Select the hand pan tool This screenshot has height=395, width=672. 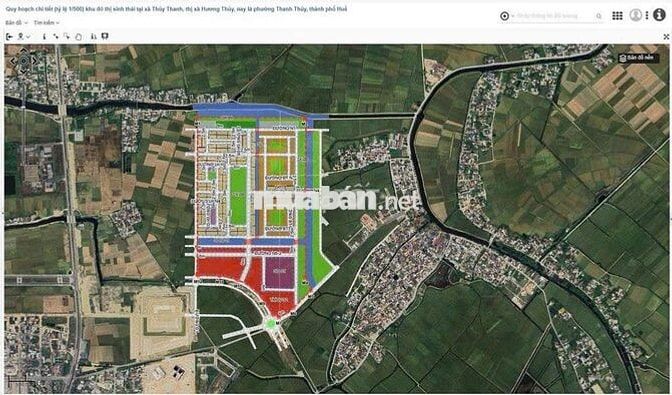[x=78, y=37]
